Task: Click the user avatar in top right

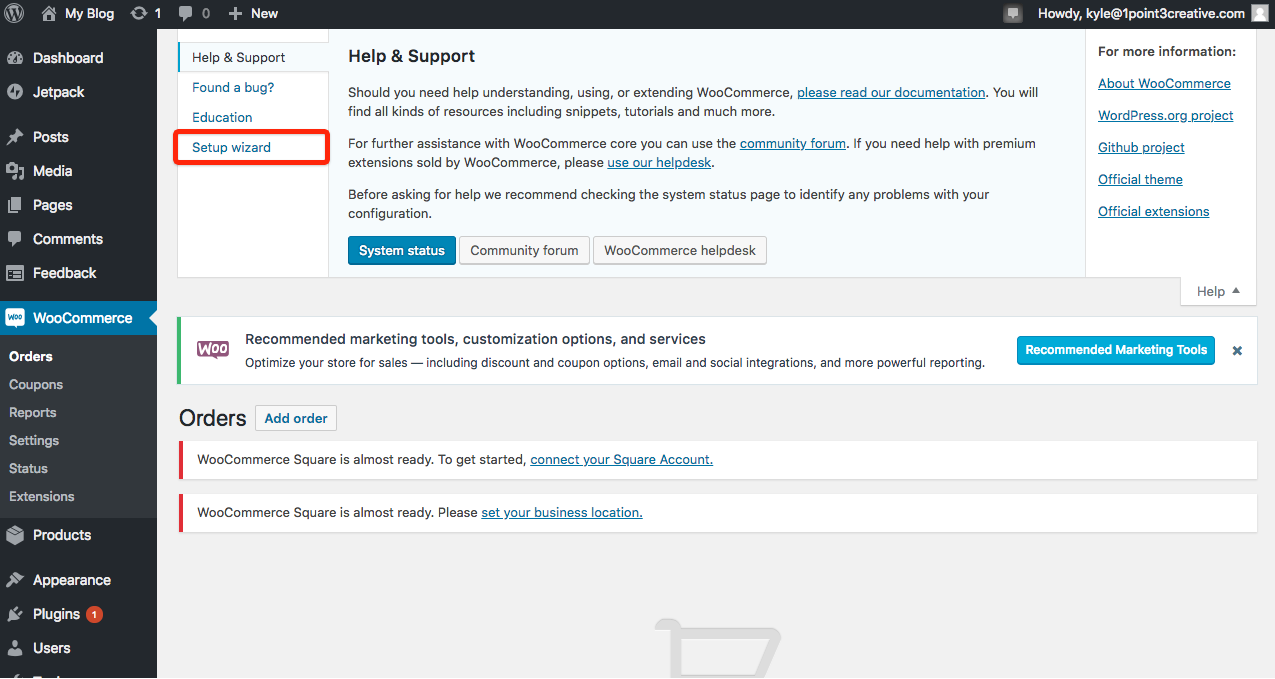Action: [x=1259, y=14]
